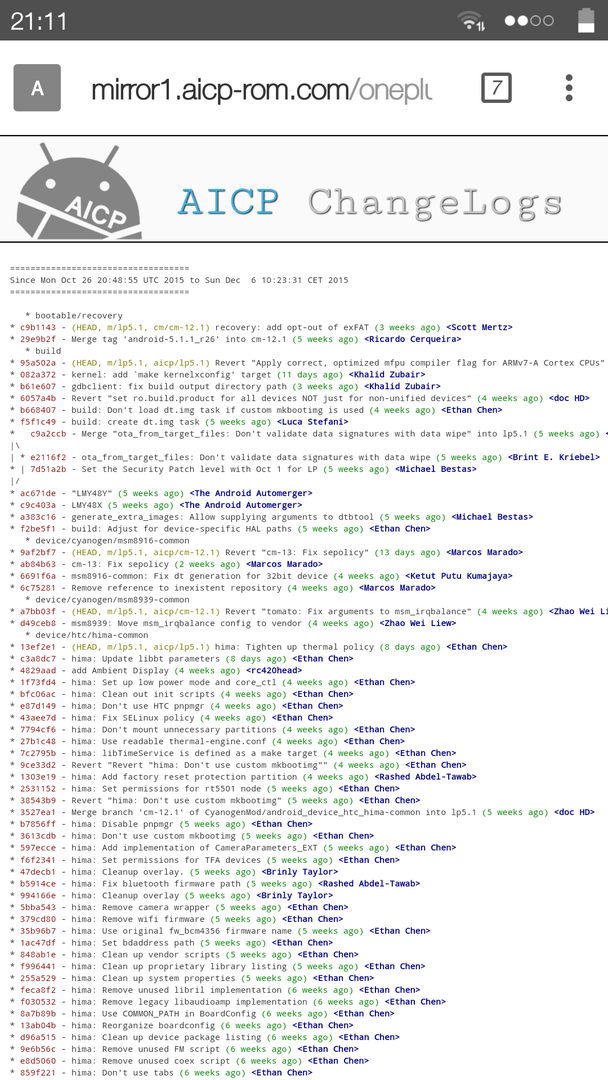This screenshot has width=608, height=1080.
Task: Tap the AICP android logo
Action: point(79,189)
